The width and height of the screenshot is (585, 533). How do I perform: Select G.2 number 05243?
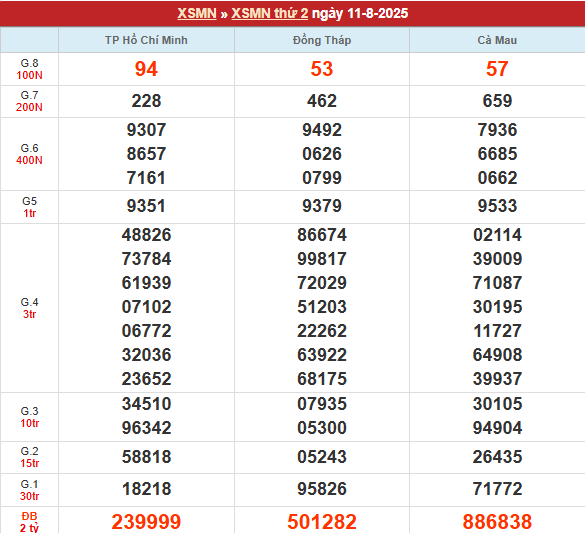click(322, 457)
